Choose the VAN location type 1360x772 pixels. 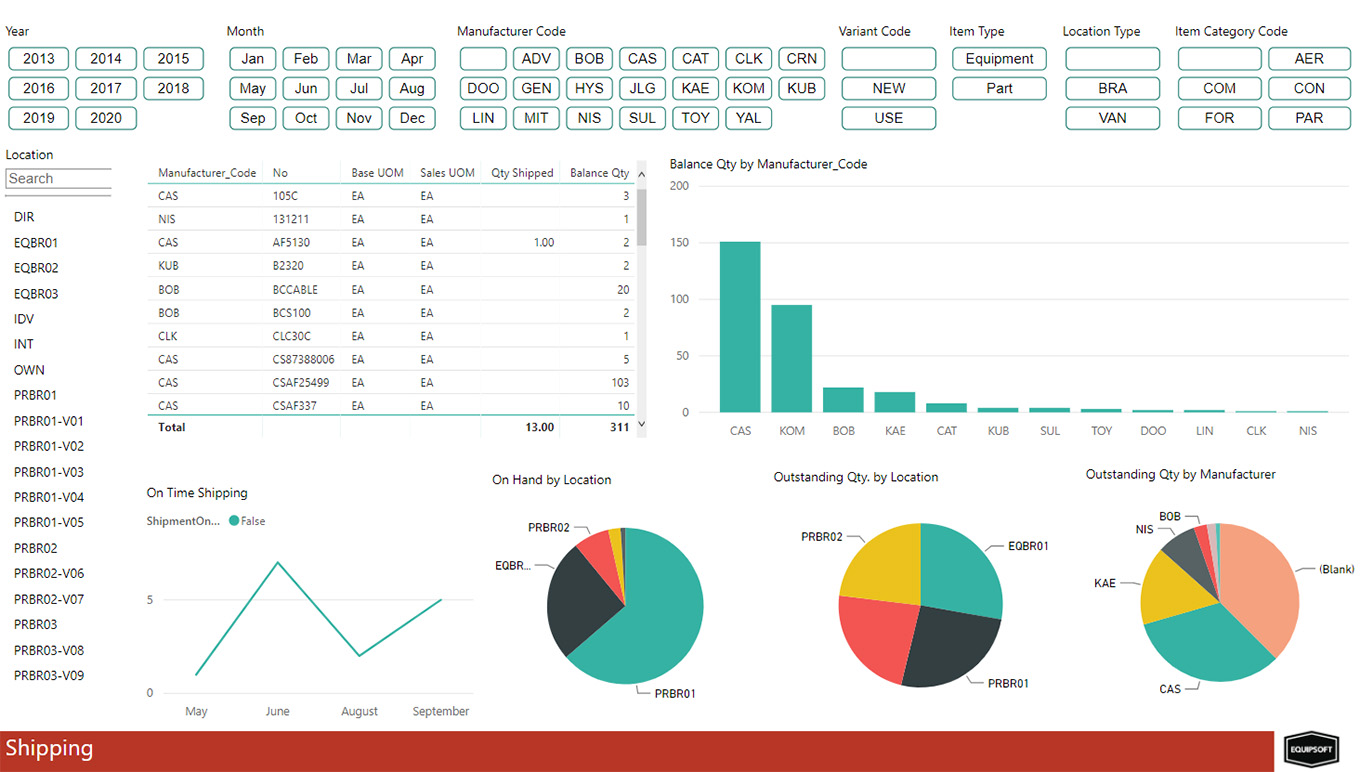coord(1112,118)
